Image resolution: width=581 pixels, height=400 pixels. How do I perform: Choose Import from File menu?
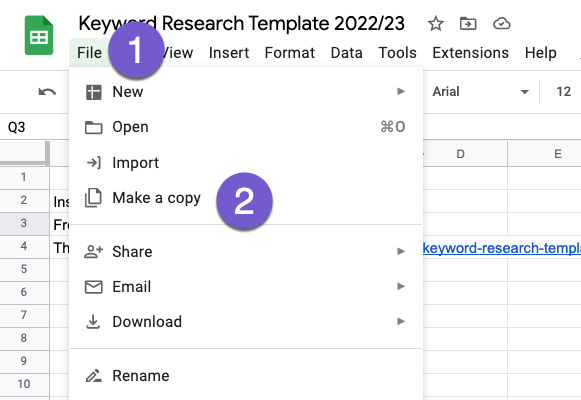click(246, 162)
